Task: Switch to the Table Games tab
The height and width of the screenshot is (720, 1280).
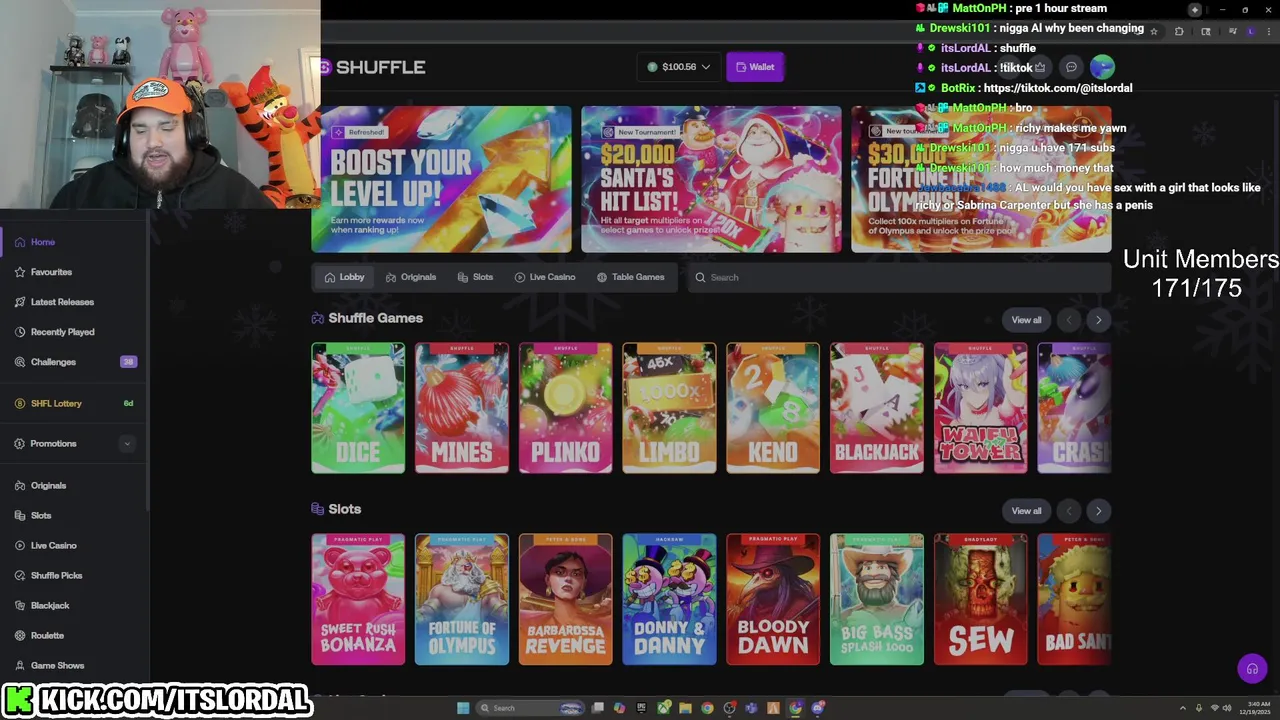Action: 630,277
